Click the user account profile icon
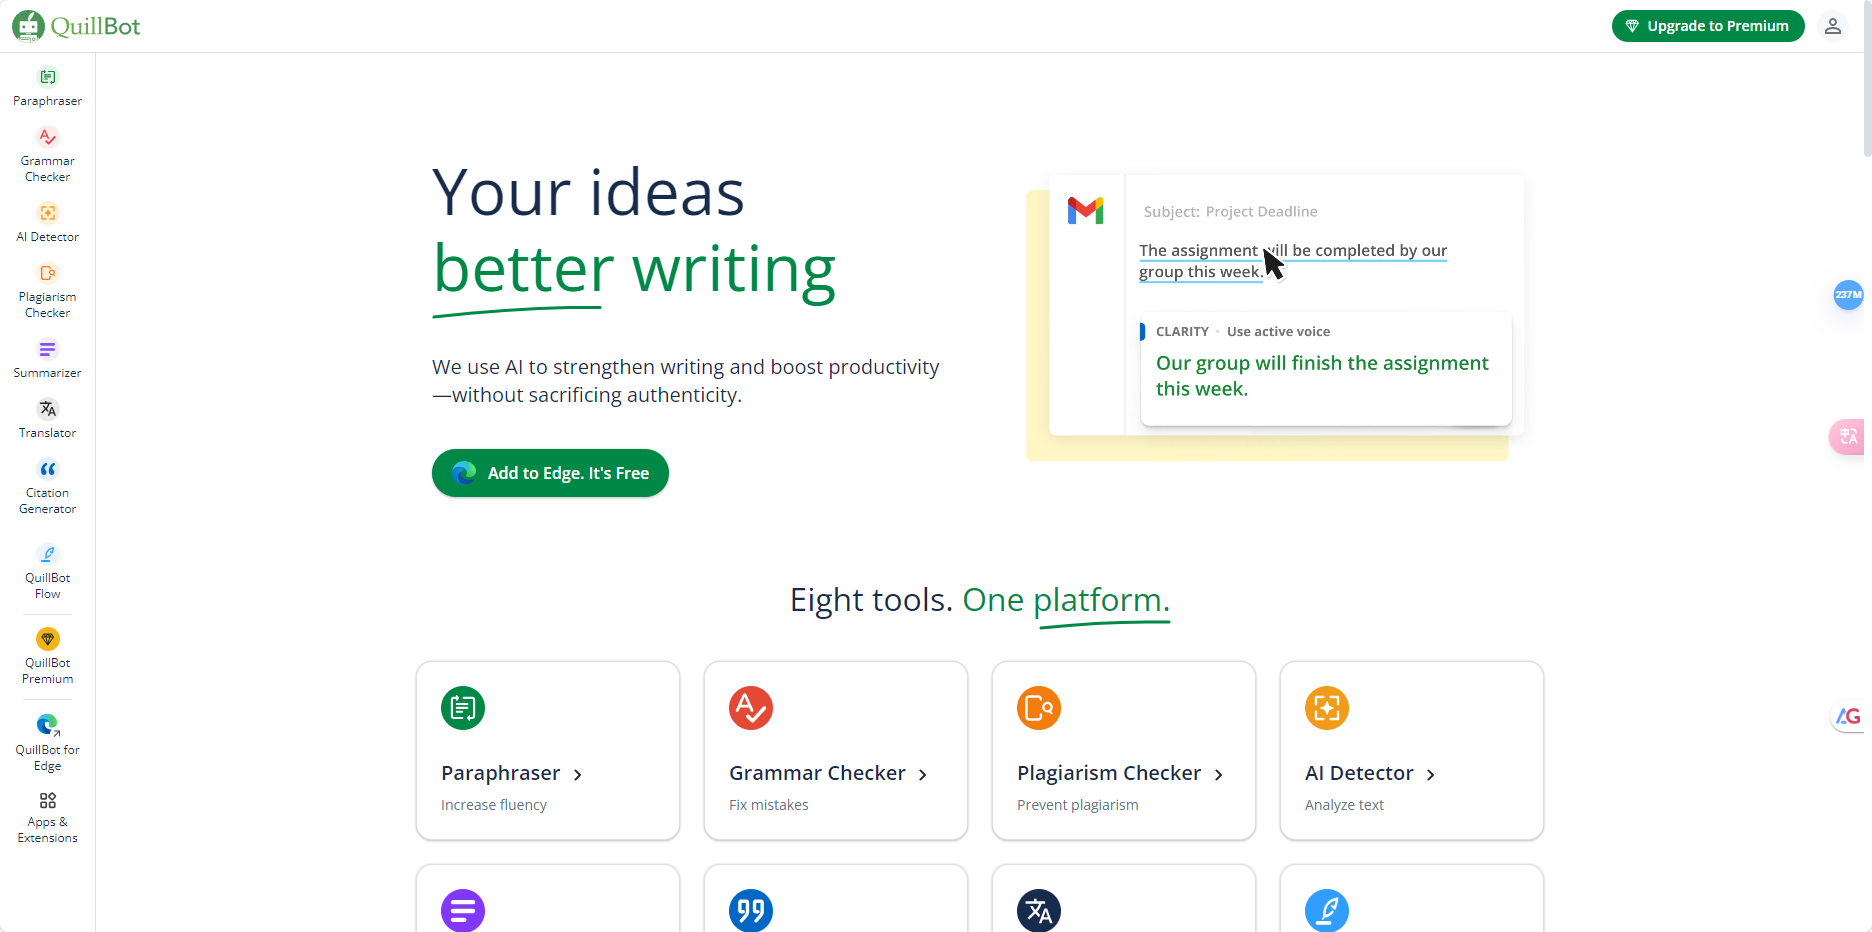The height and width of the screenshot is (932, 1872). pyautogui.click(x=1832, y=26)
